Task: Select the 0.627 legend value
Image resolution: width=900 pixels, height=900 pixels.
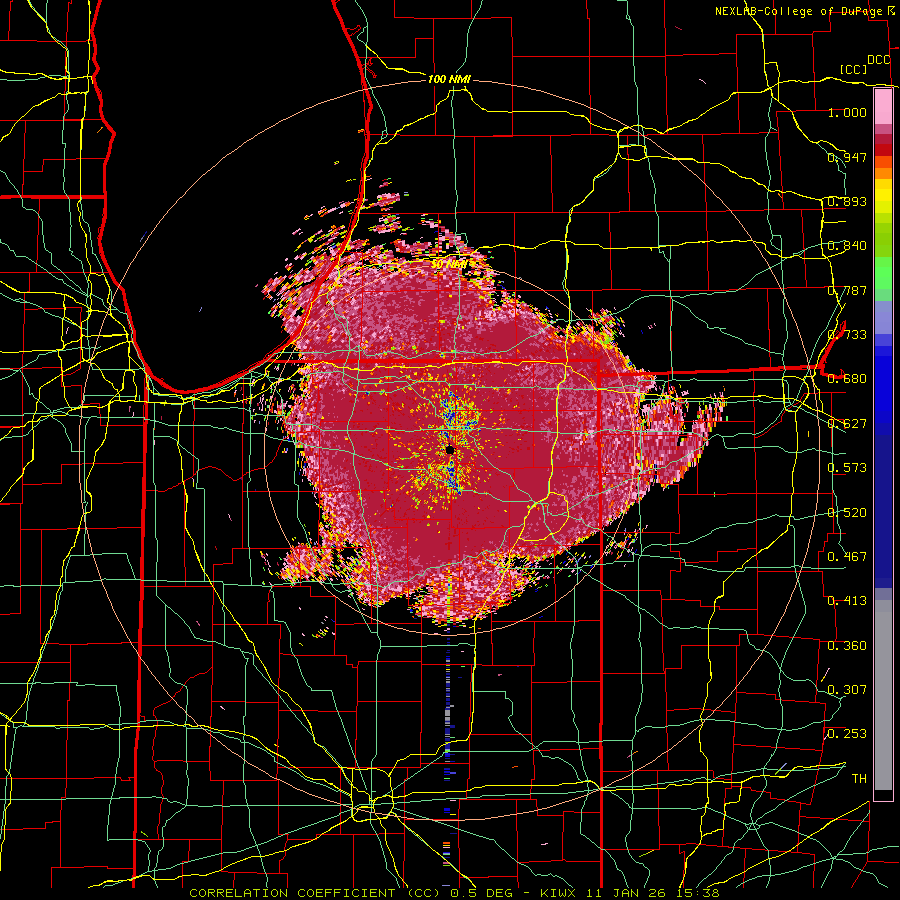Action: pos(847,423)
